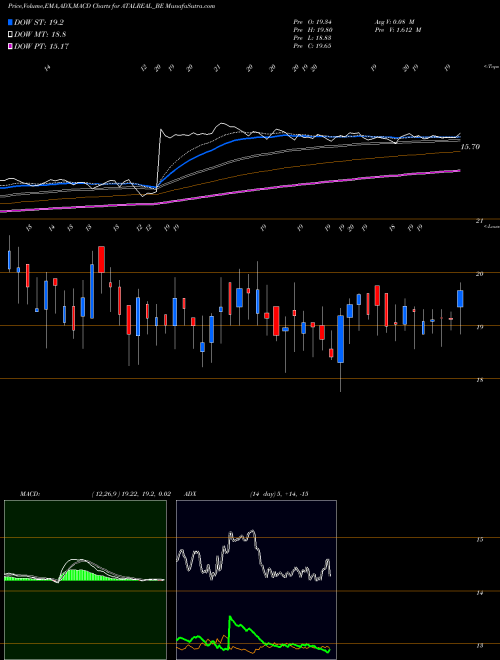Click the 'Pre C: 19.65' value
The height and width of the screenshot is (660, 500).
point(312,46)
